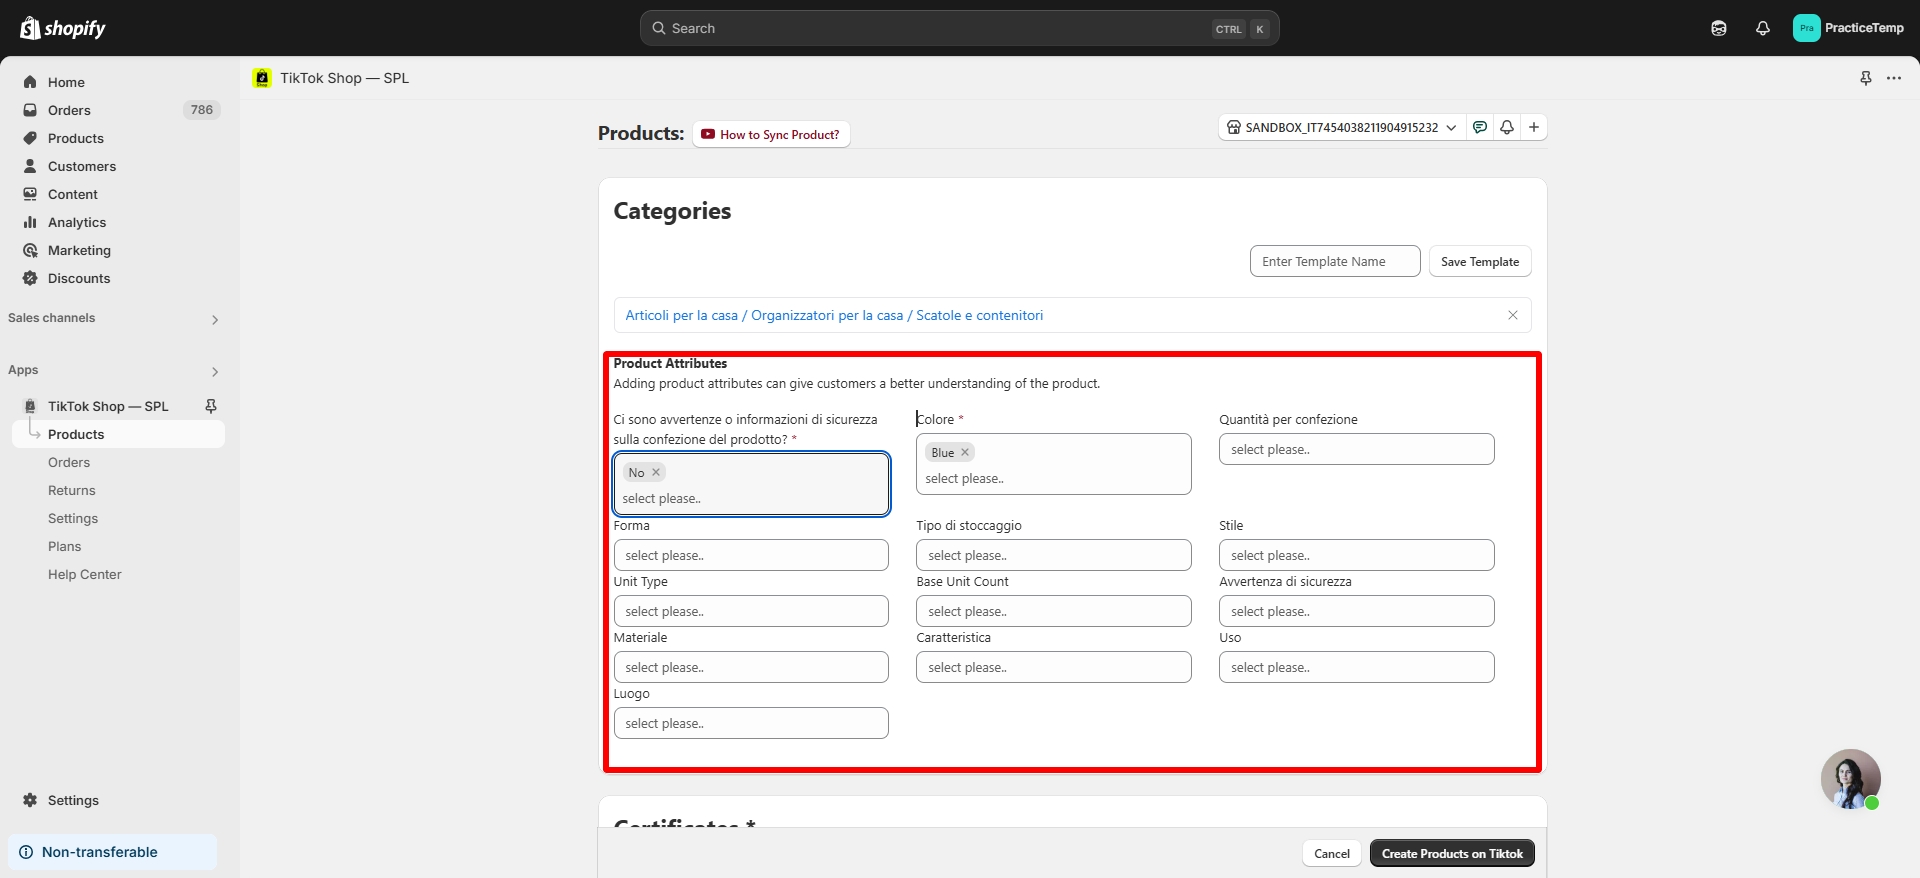Click the bell icon beside sandbox selector
Viewport: 1920px width, 878px height.
pos(1506,127)
